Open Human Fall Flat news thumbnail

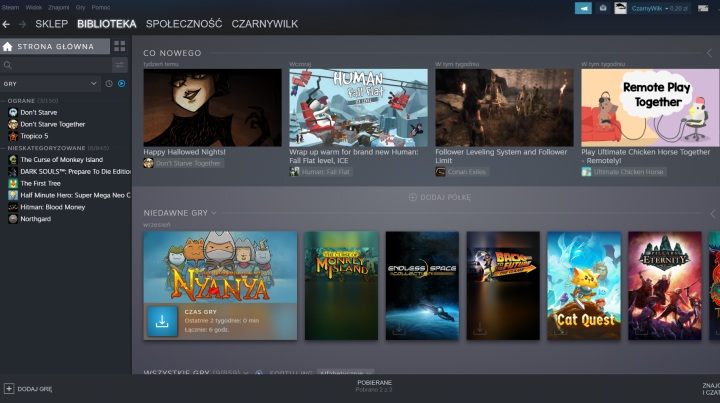point(358,107)
